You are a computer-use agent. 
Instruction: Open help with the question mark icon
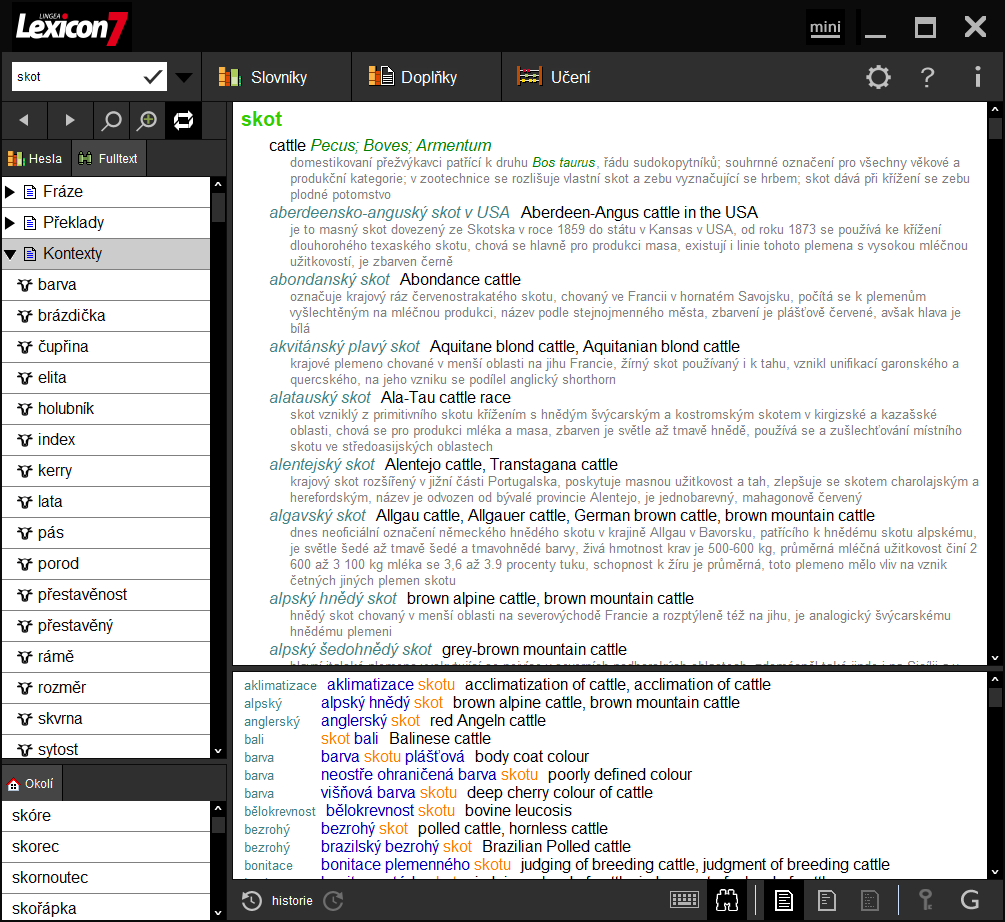[927, 77]
